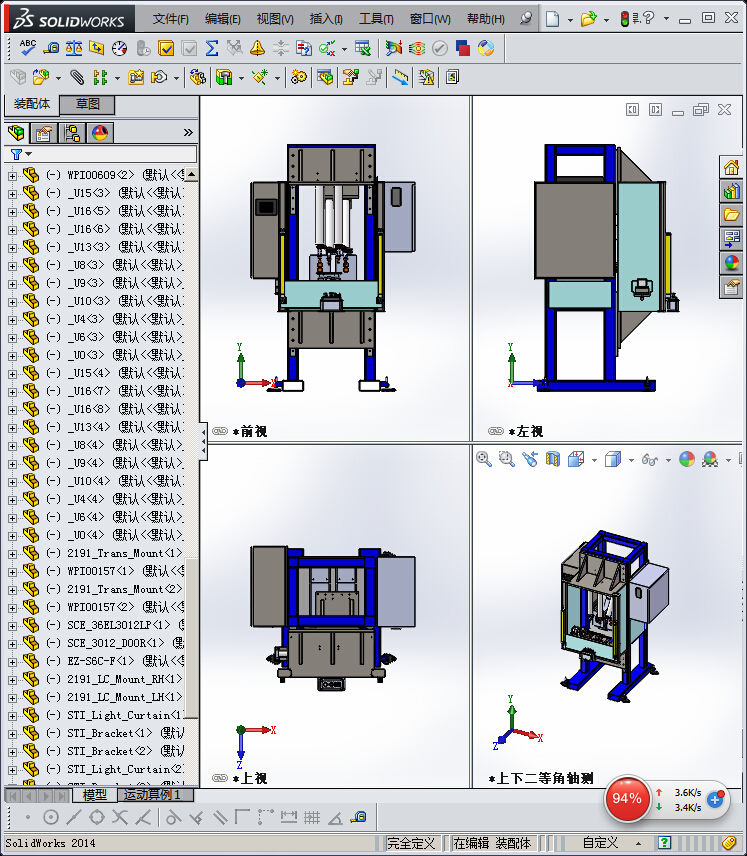Expand the toolbar chevron above tree
The width and height of the screenshot is (747, 856).
click(188, 133)
